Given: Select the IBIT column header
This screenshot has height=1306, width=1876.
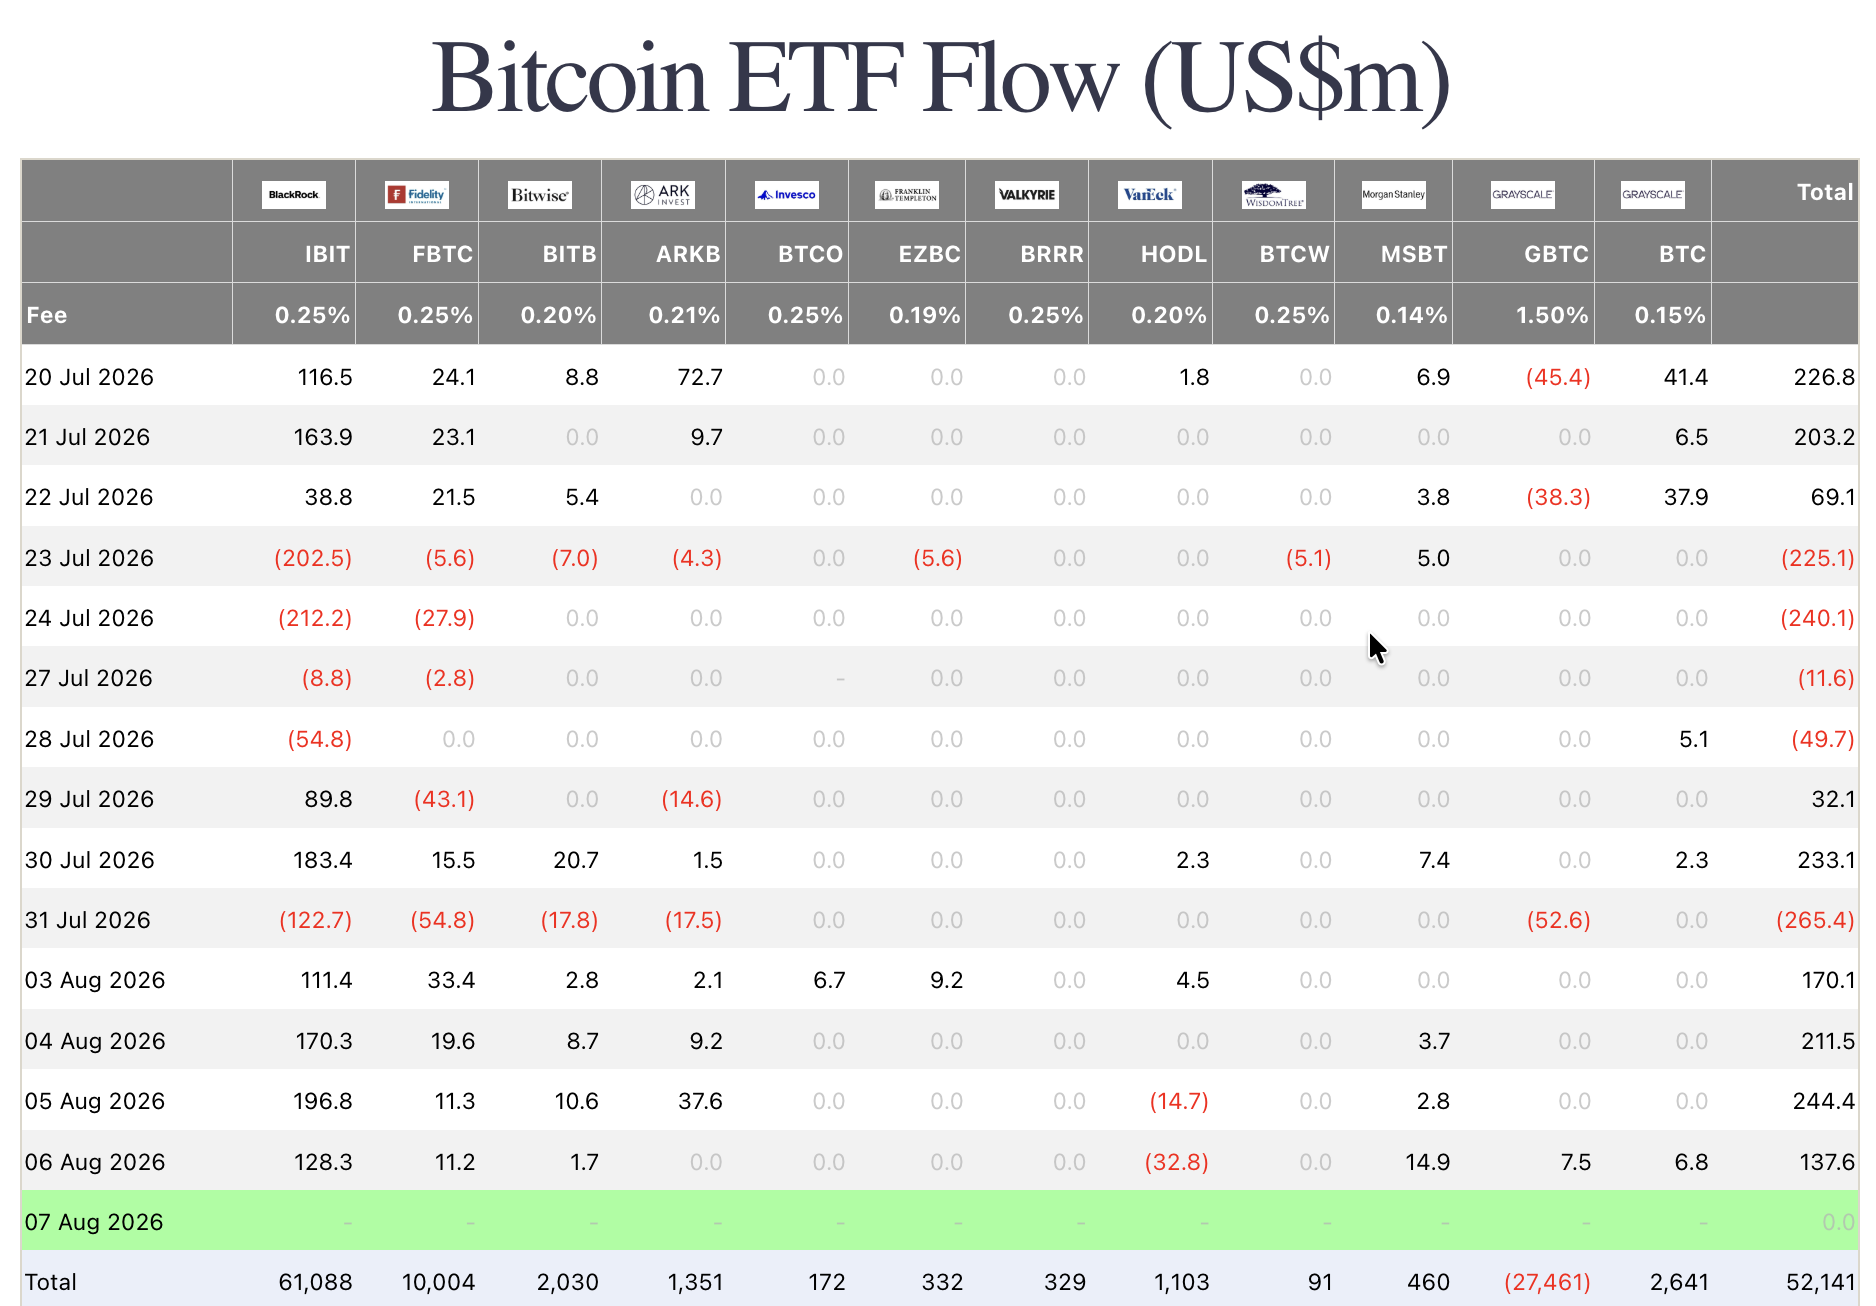Looking at the screenshot, I should (327, 254).
